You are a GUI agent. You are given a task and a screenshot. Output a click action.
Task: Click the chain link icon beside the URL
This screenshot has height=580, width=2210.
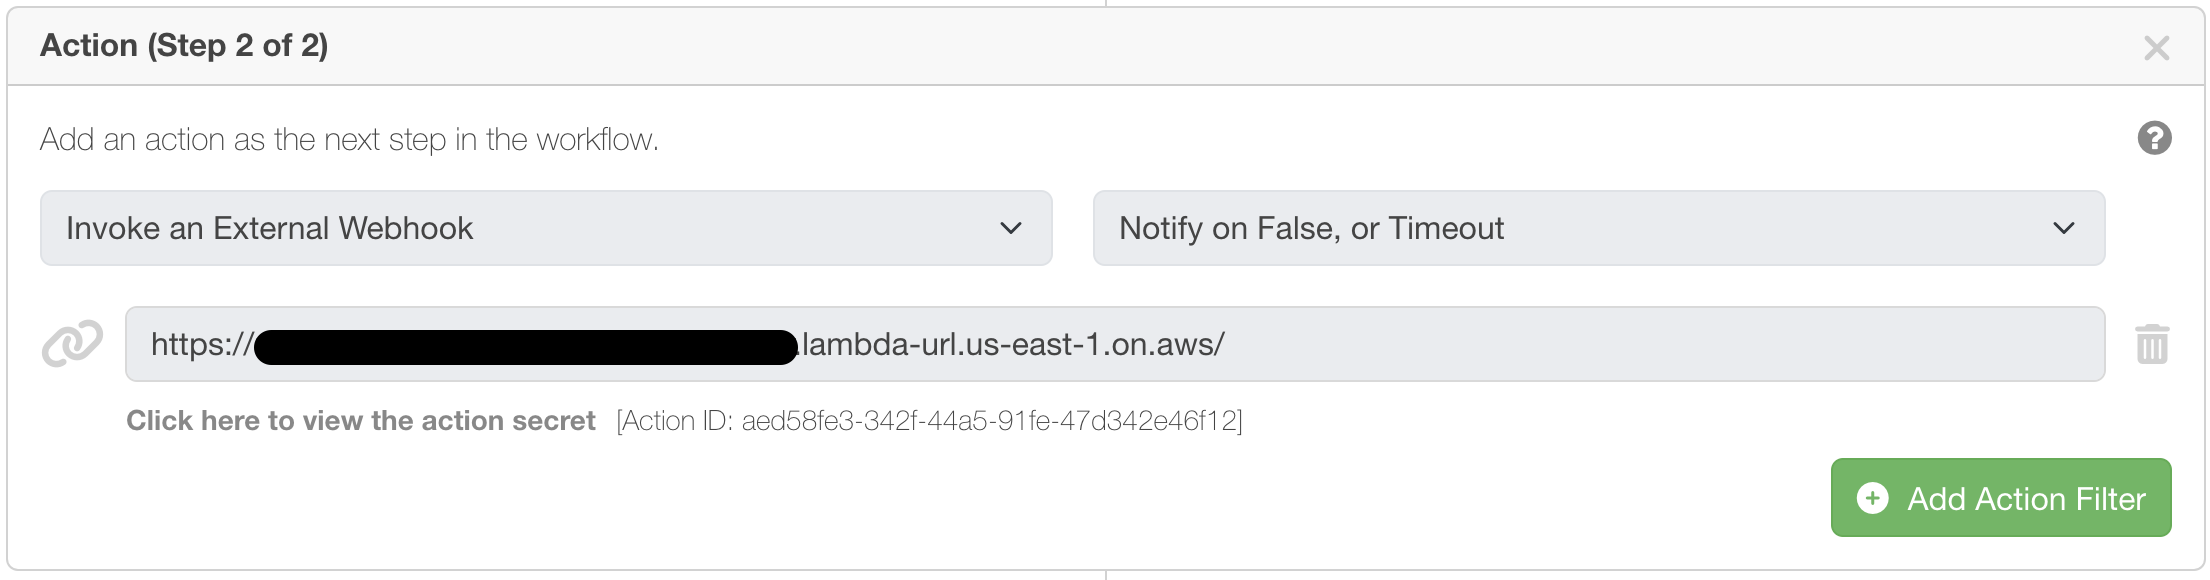pos(72,344)
